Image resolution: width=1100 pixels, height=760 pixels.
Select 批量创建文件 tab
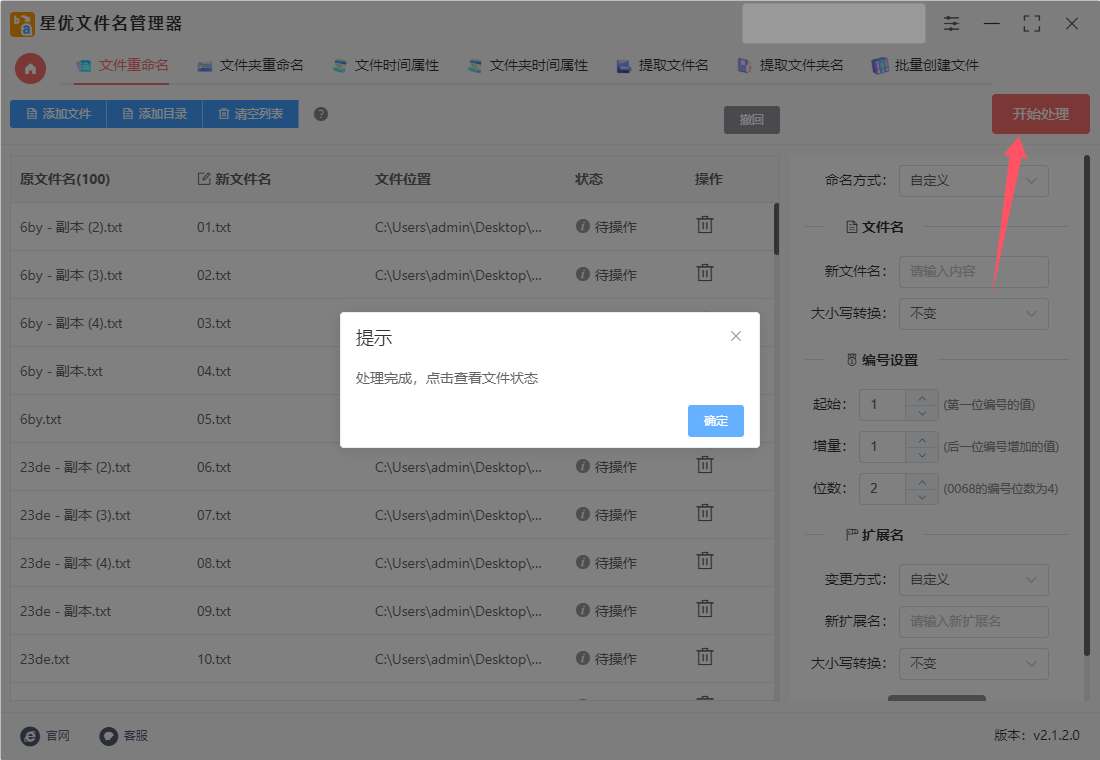pos(925,65)
